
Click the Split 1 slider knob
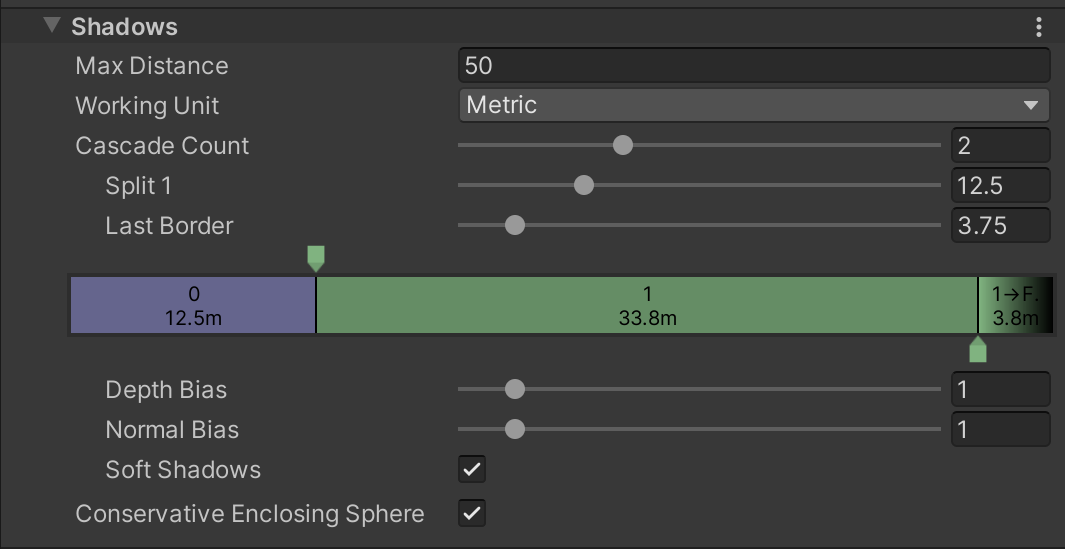point(584,186)
